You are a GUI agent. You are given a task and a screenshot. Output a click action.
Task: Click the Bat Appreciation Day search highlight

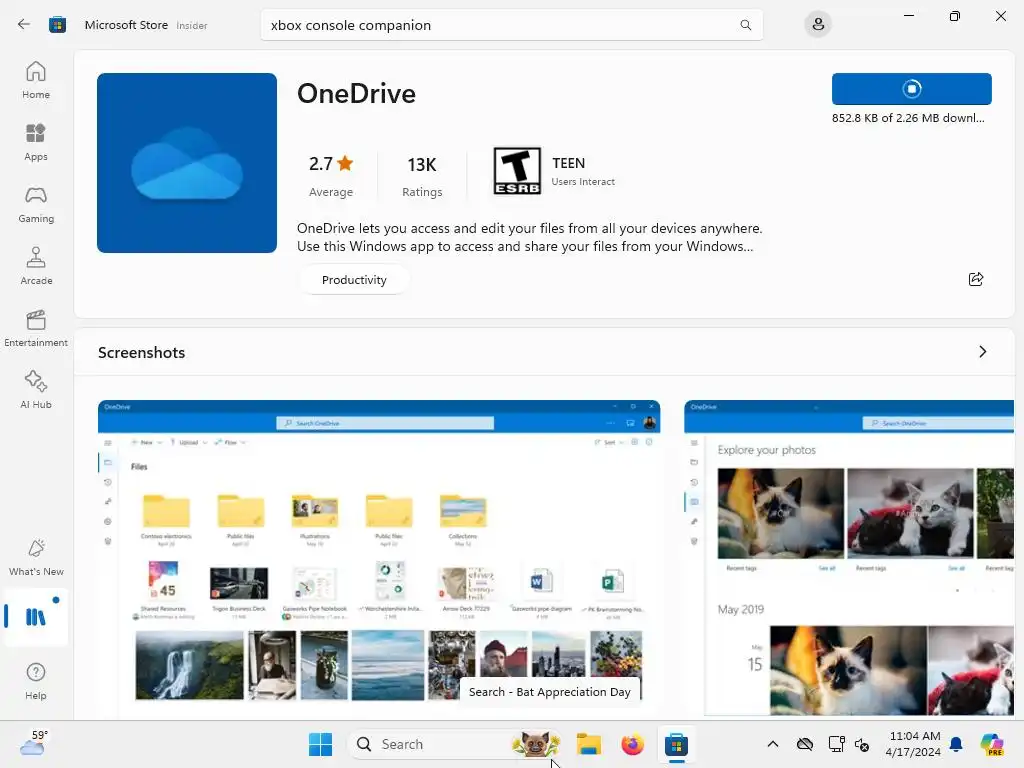(535, 743)
